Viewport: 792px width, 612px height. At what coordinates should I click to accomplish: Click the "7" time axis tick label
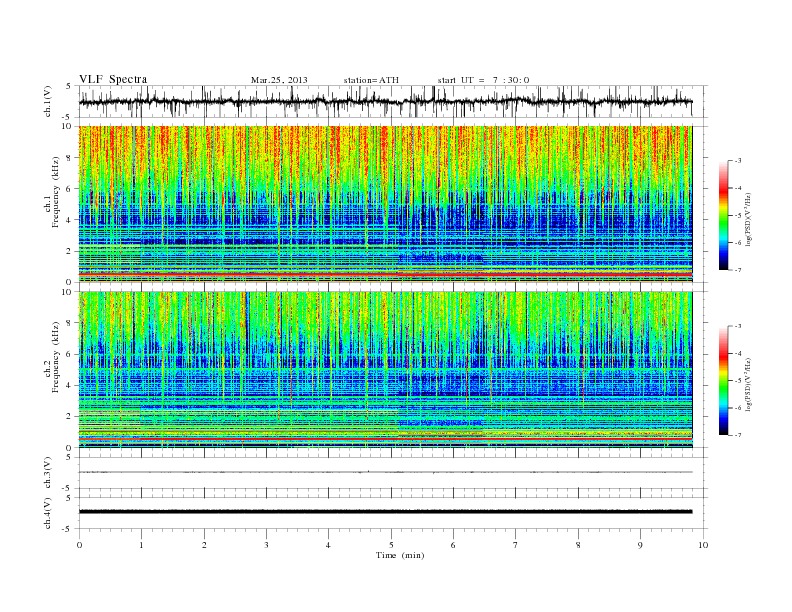516,545
